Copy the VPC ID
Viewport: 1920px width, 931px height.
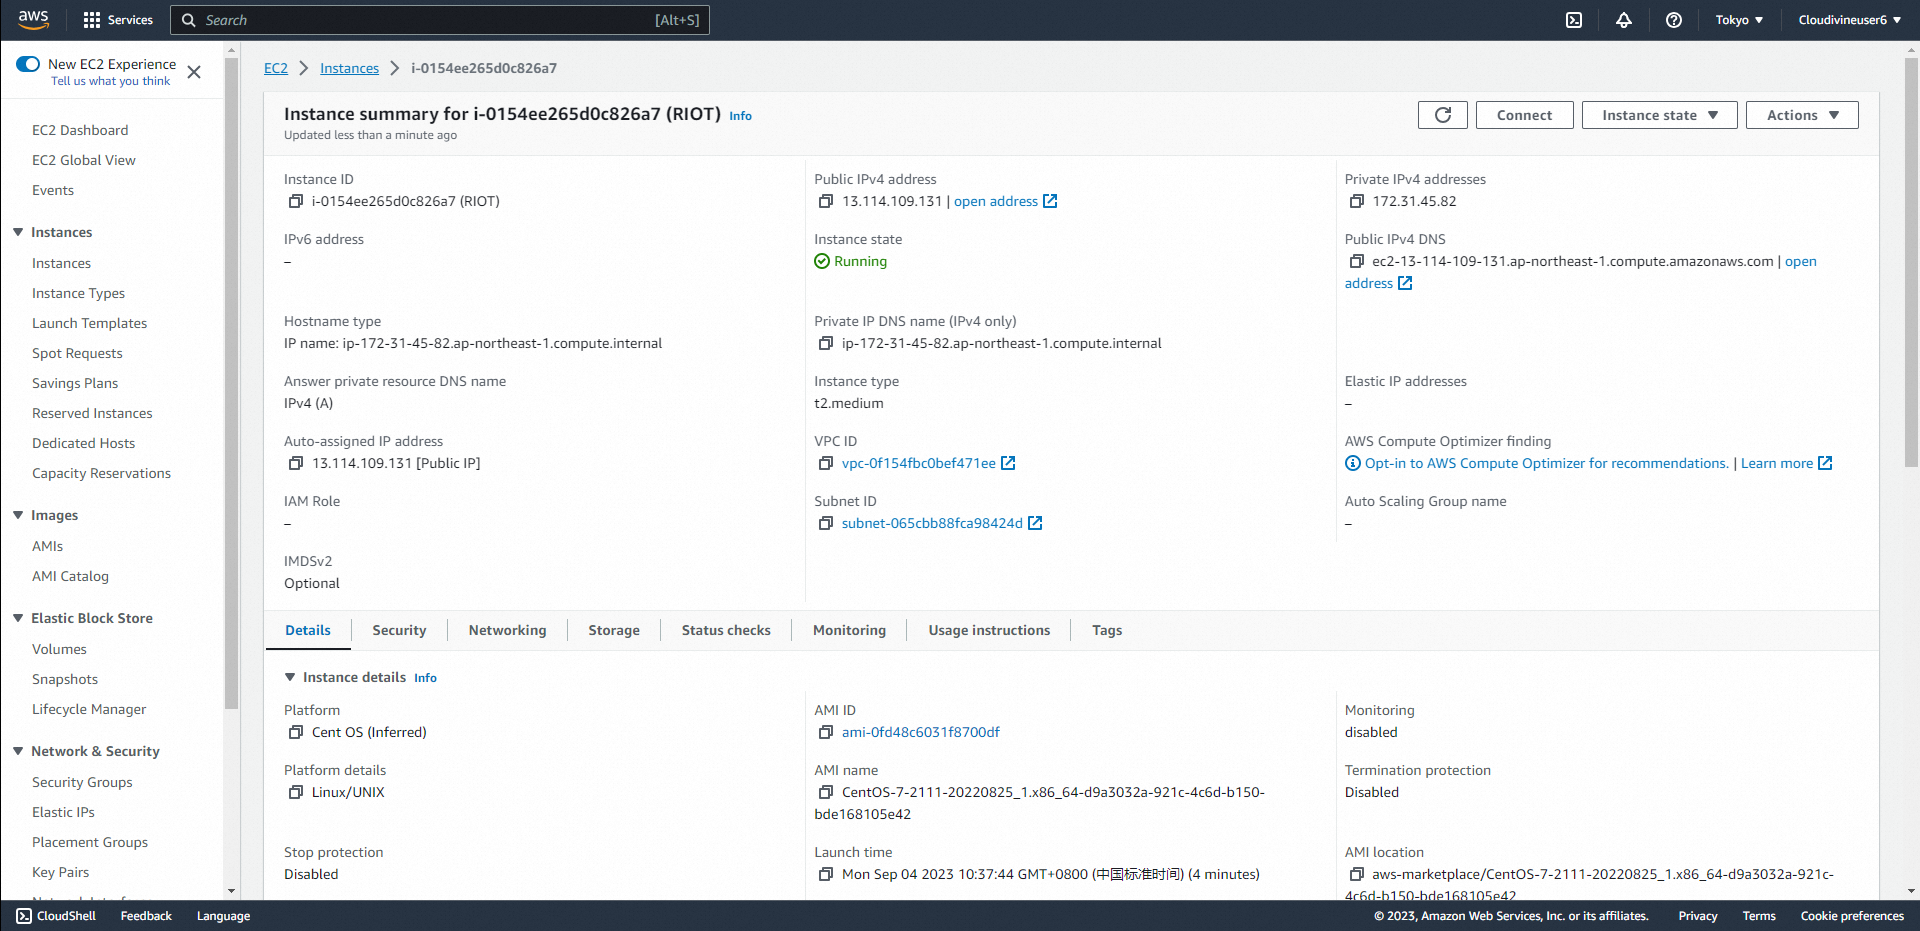point(826,463)
